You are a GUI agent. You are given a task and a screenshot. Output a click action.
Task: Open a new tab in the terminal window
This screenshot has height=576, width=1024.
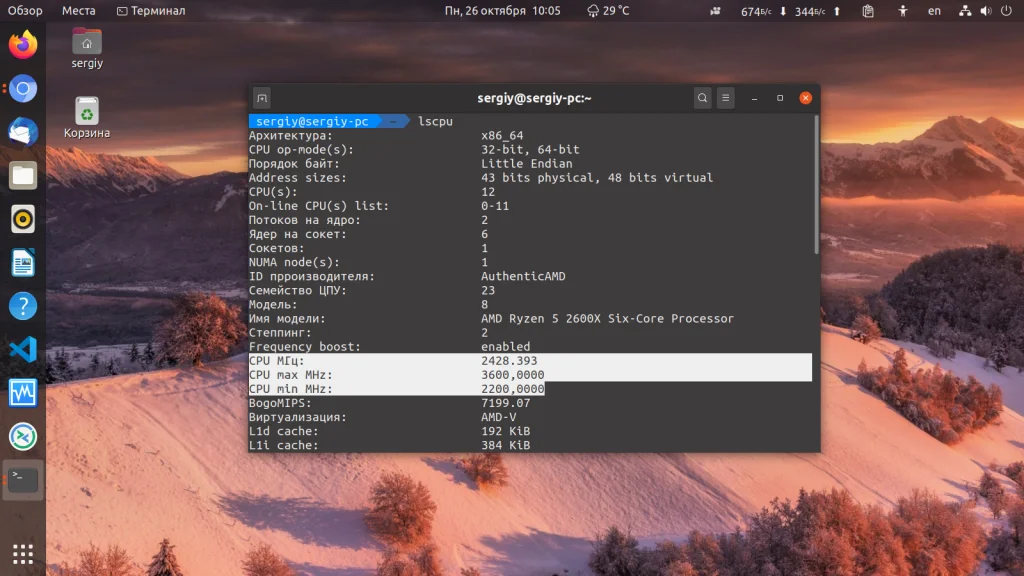click(262, 98)
